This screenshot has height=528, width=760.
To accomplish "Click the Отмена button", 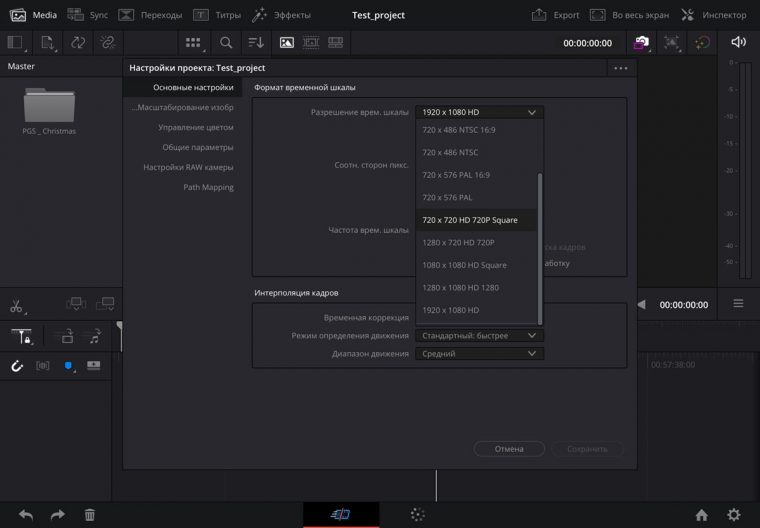I will [x=509, y=449].
